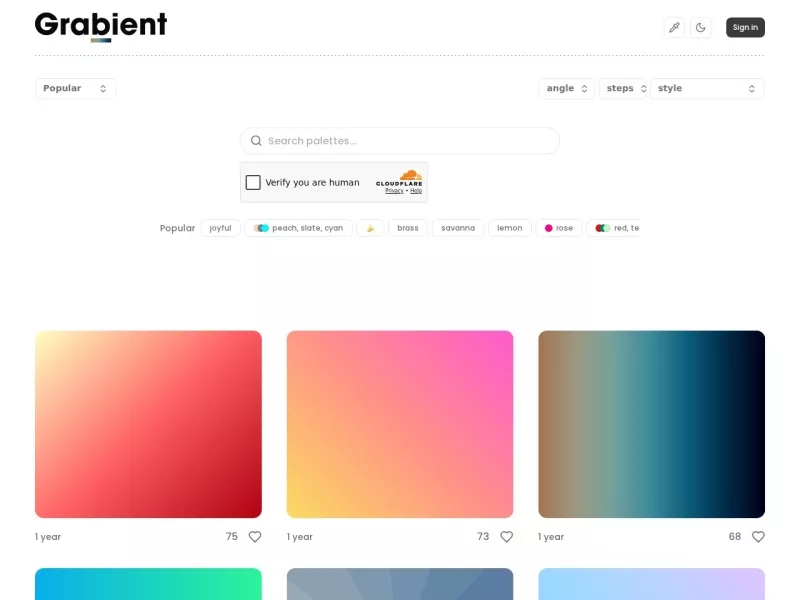
Task: Select the banana emoji tag
Action: click(x=370, y=228)
